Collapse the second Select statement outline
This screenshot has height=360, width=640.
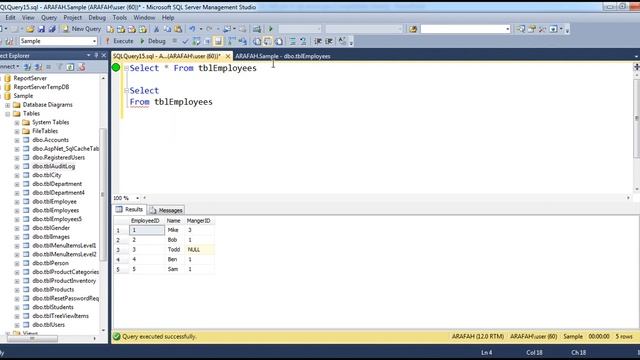[x=126, y=91]
